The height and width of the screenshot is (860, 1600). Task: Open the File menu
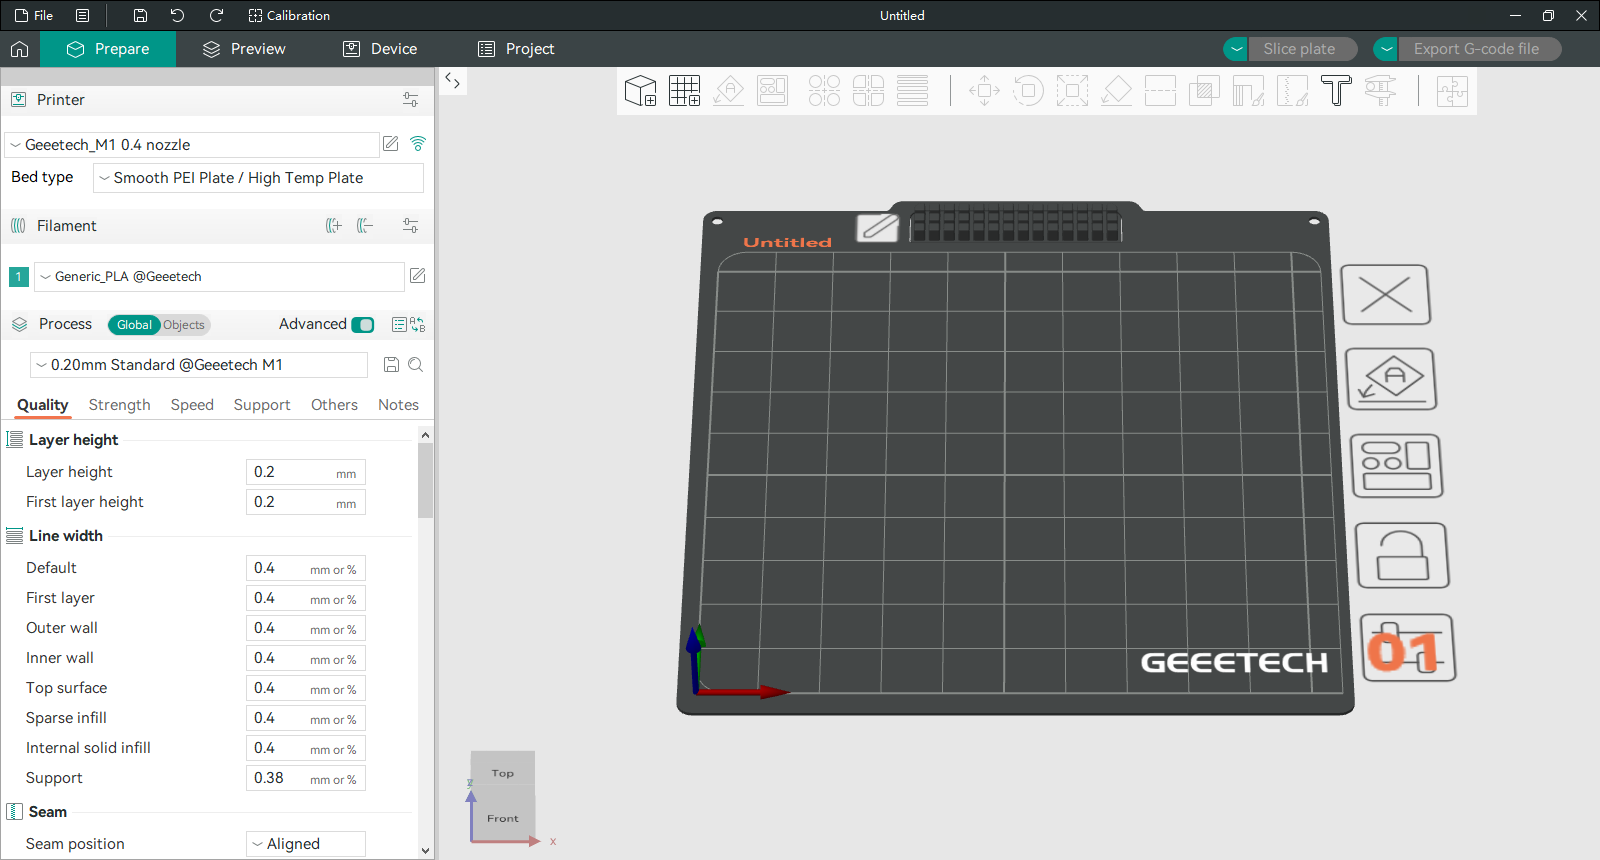tap(34, 15)
